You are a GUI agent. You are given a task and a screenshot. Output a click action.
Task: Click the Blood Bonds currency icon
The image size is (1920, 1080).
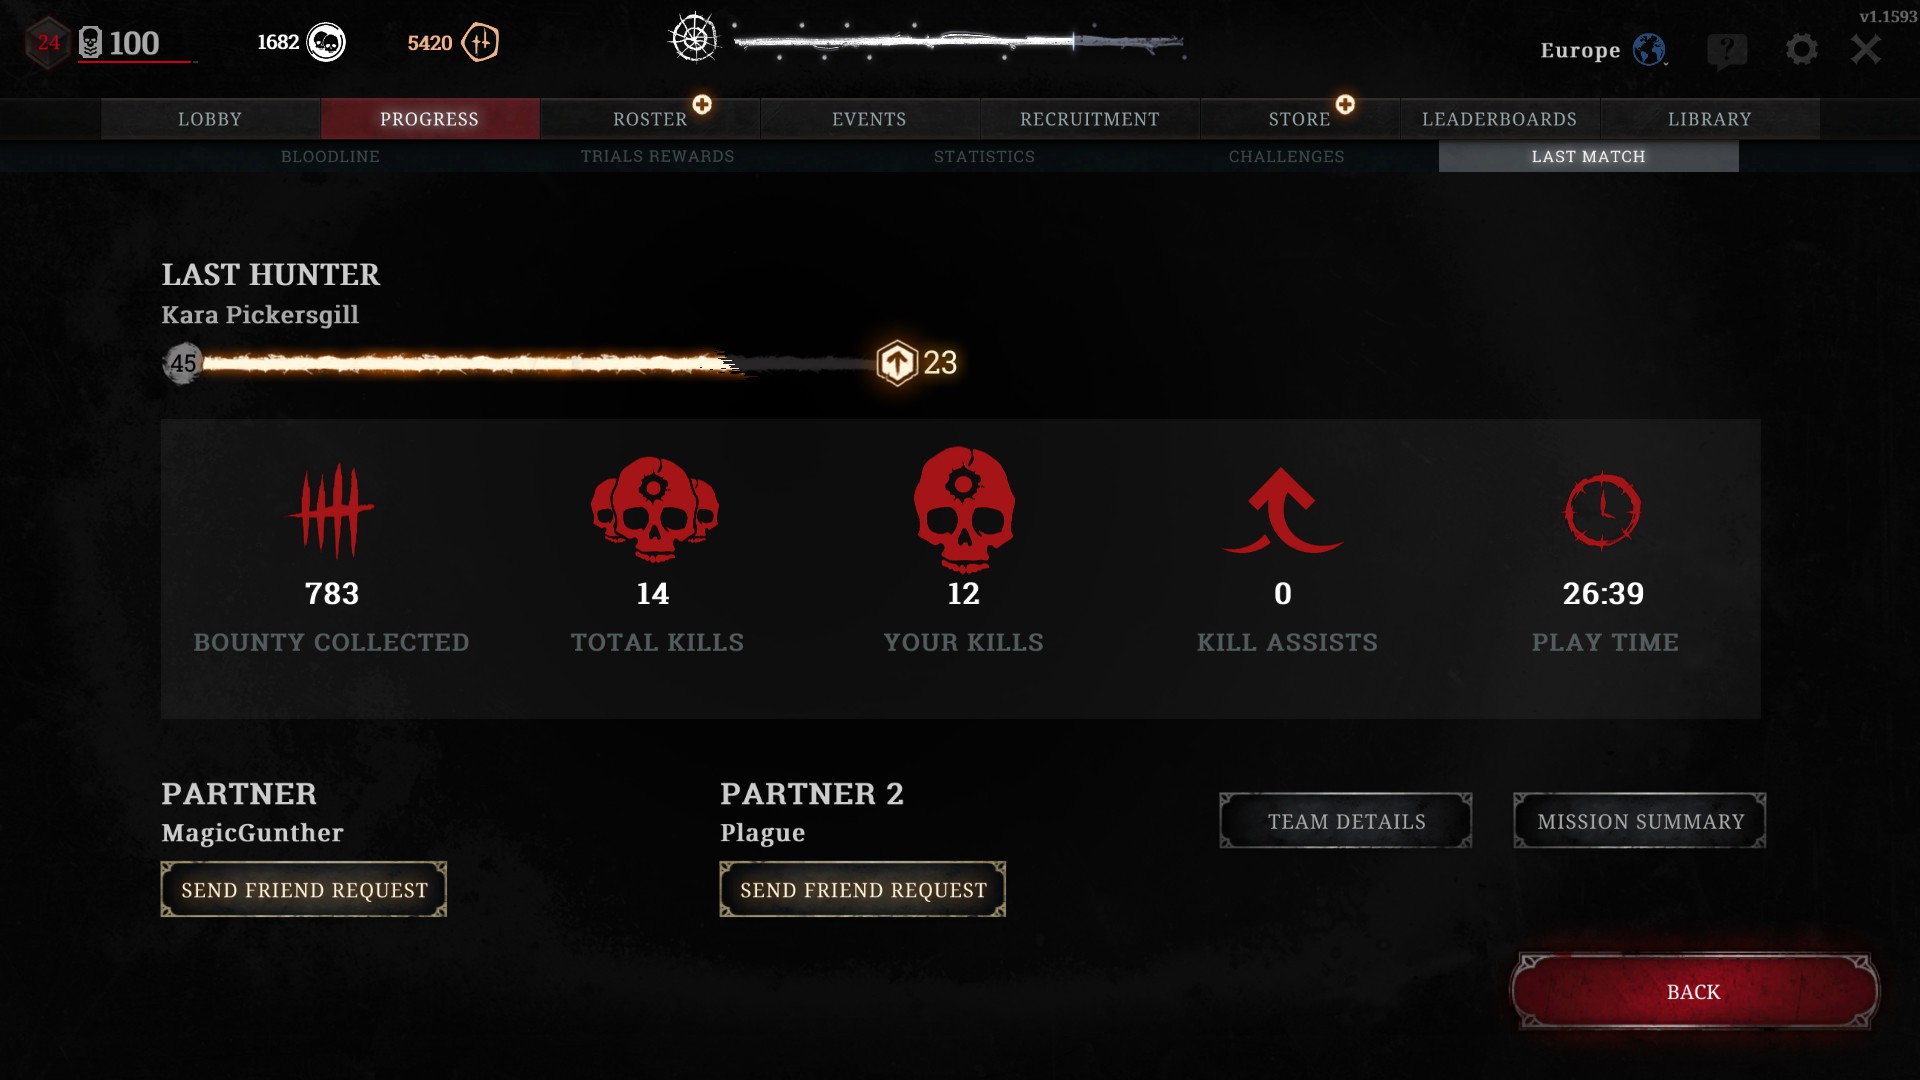tap(481, 42)
